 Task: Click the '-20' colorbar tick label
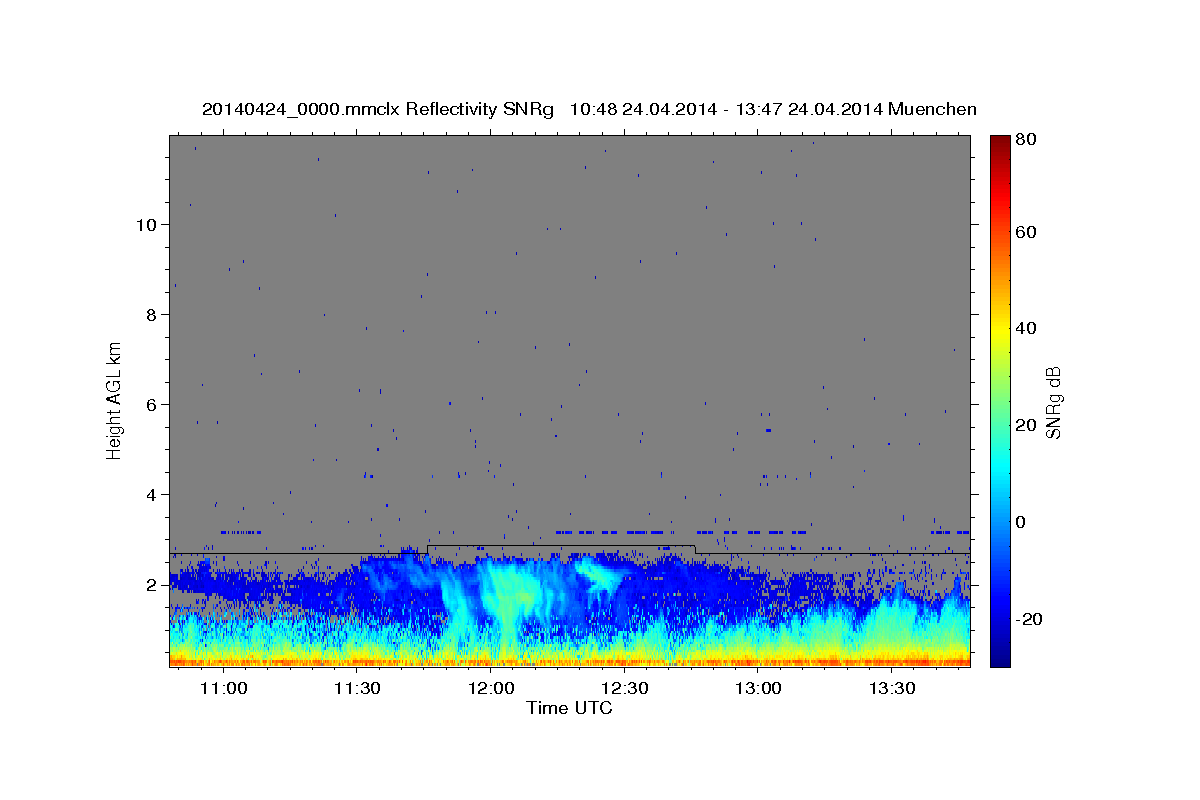coord(1029,619)
